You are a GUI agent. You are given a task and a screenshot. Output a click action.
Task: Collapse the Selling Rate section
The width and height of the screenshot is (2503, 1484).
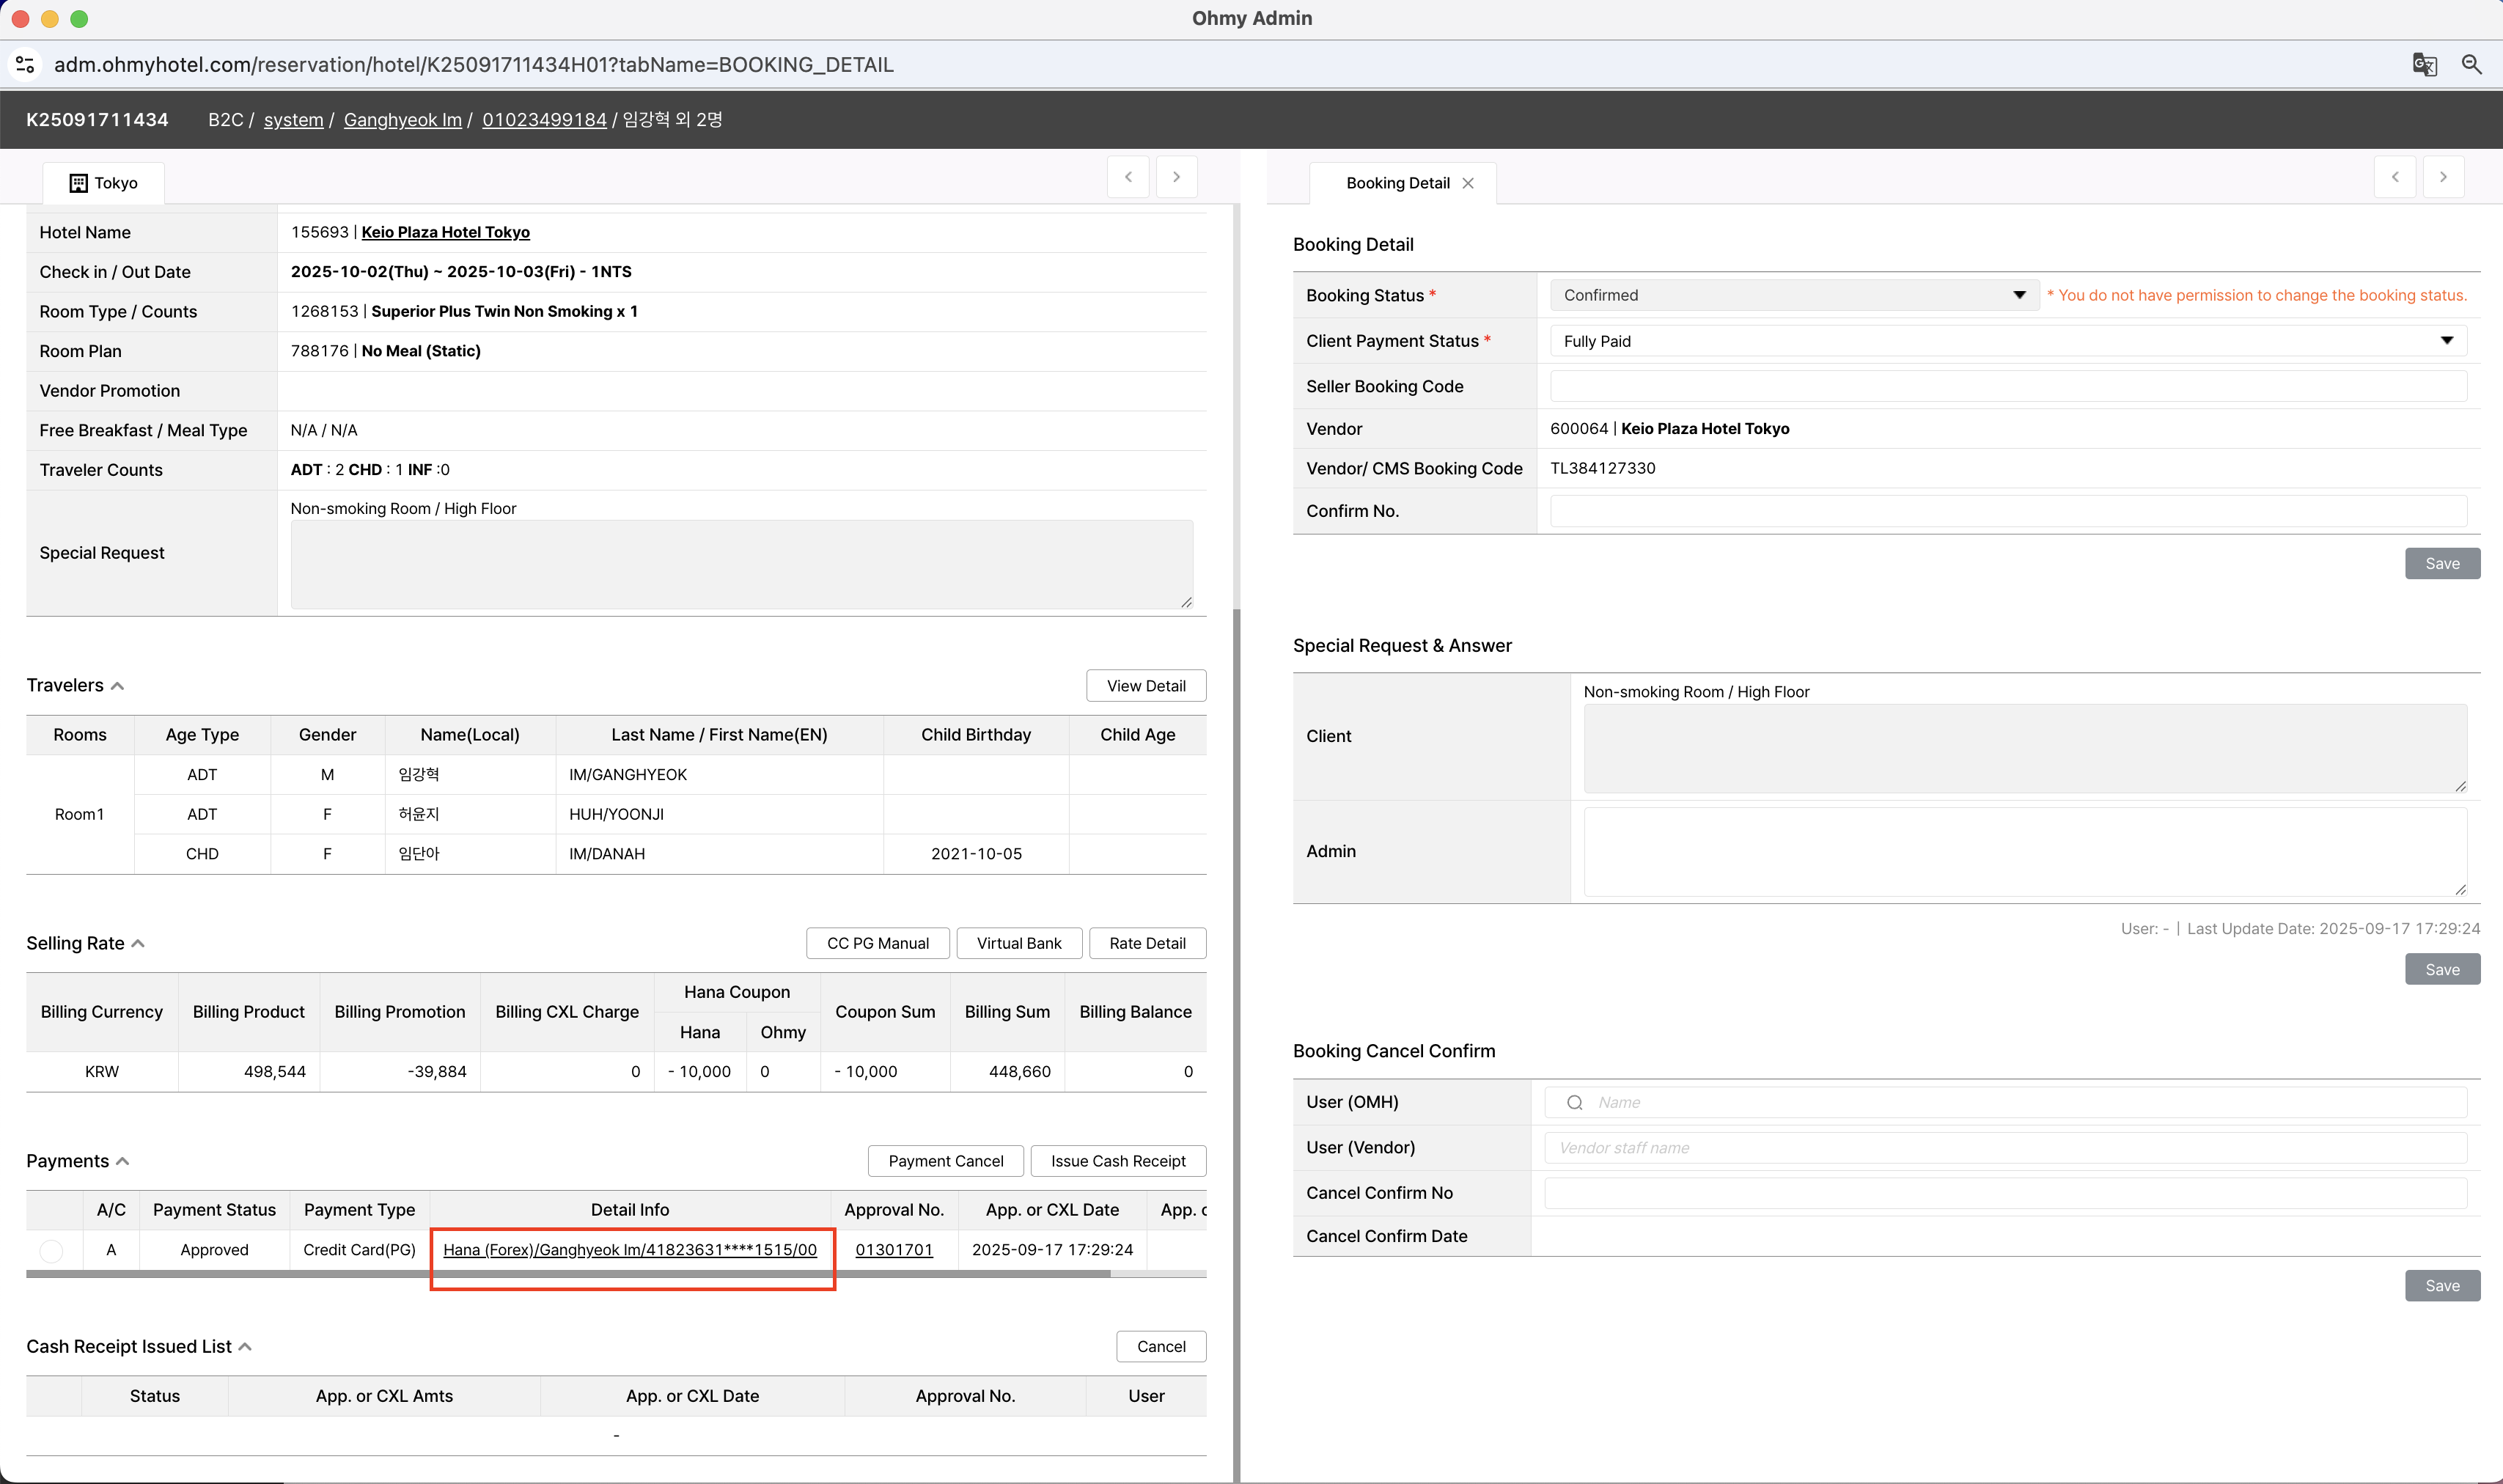(x=138, y=944)
